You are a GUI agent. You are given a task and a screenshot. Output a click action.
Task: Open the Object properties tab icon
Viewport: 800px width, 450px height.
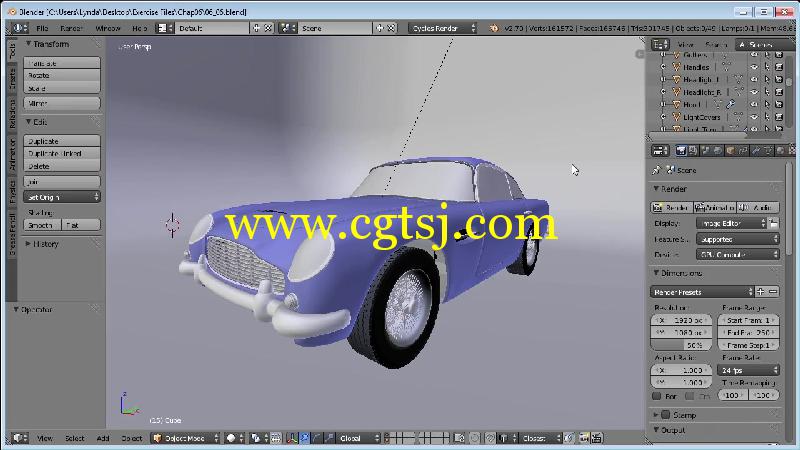730,151
